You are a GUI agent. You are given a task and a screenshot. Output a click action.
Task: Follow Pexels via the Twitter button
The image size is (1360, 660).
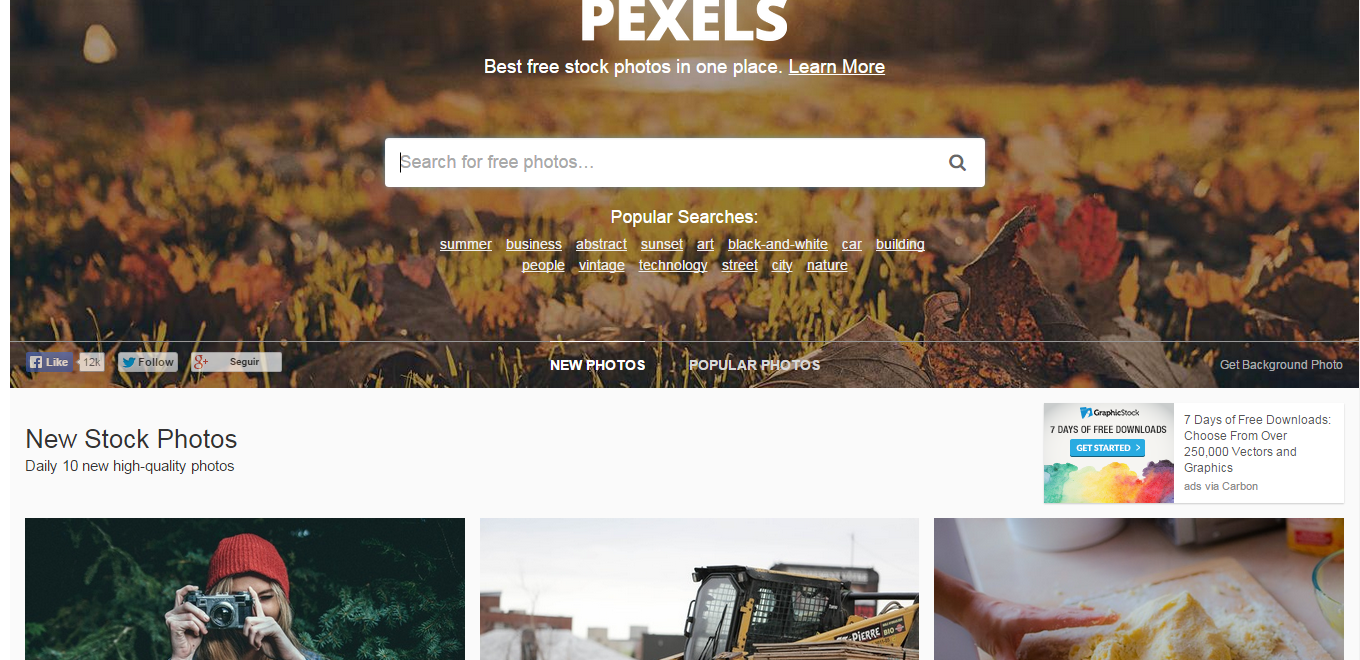tap(148, 362)
